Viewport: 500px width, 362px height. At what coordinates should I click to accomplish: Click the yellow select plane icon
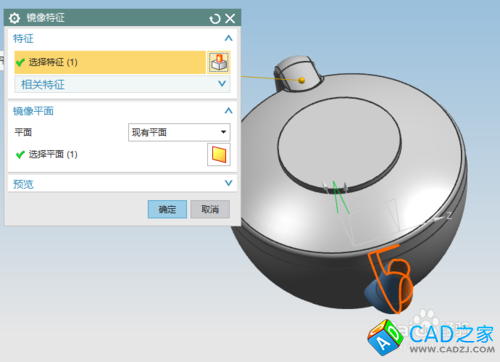[x=219, y=155]
